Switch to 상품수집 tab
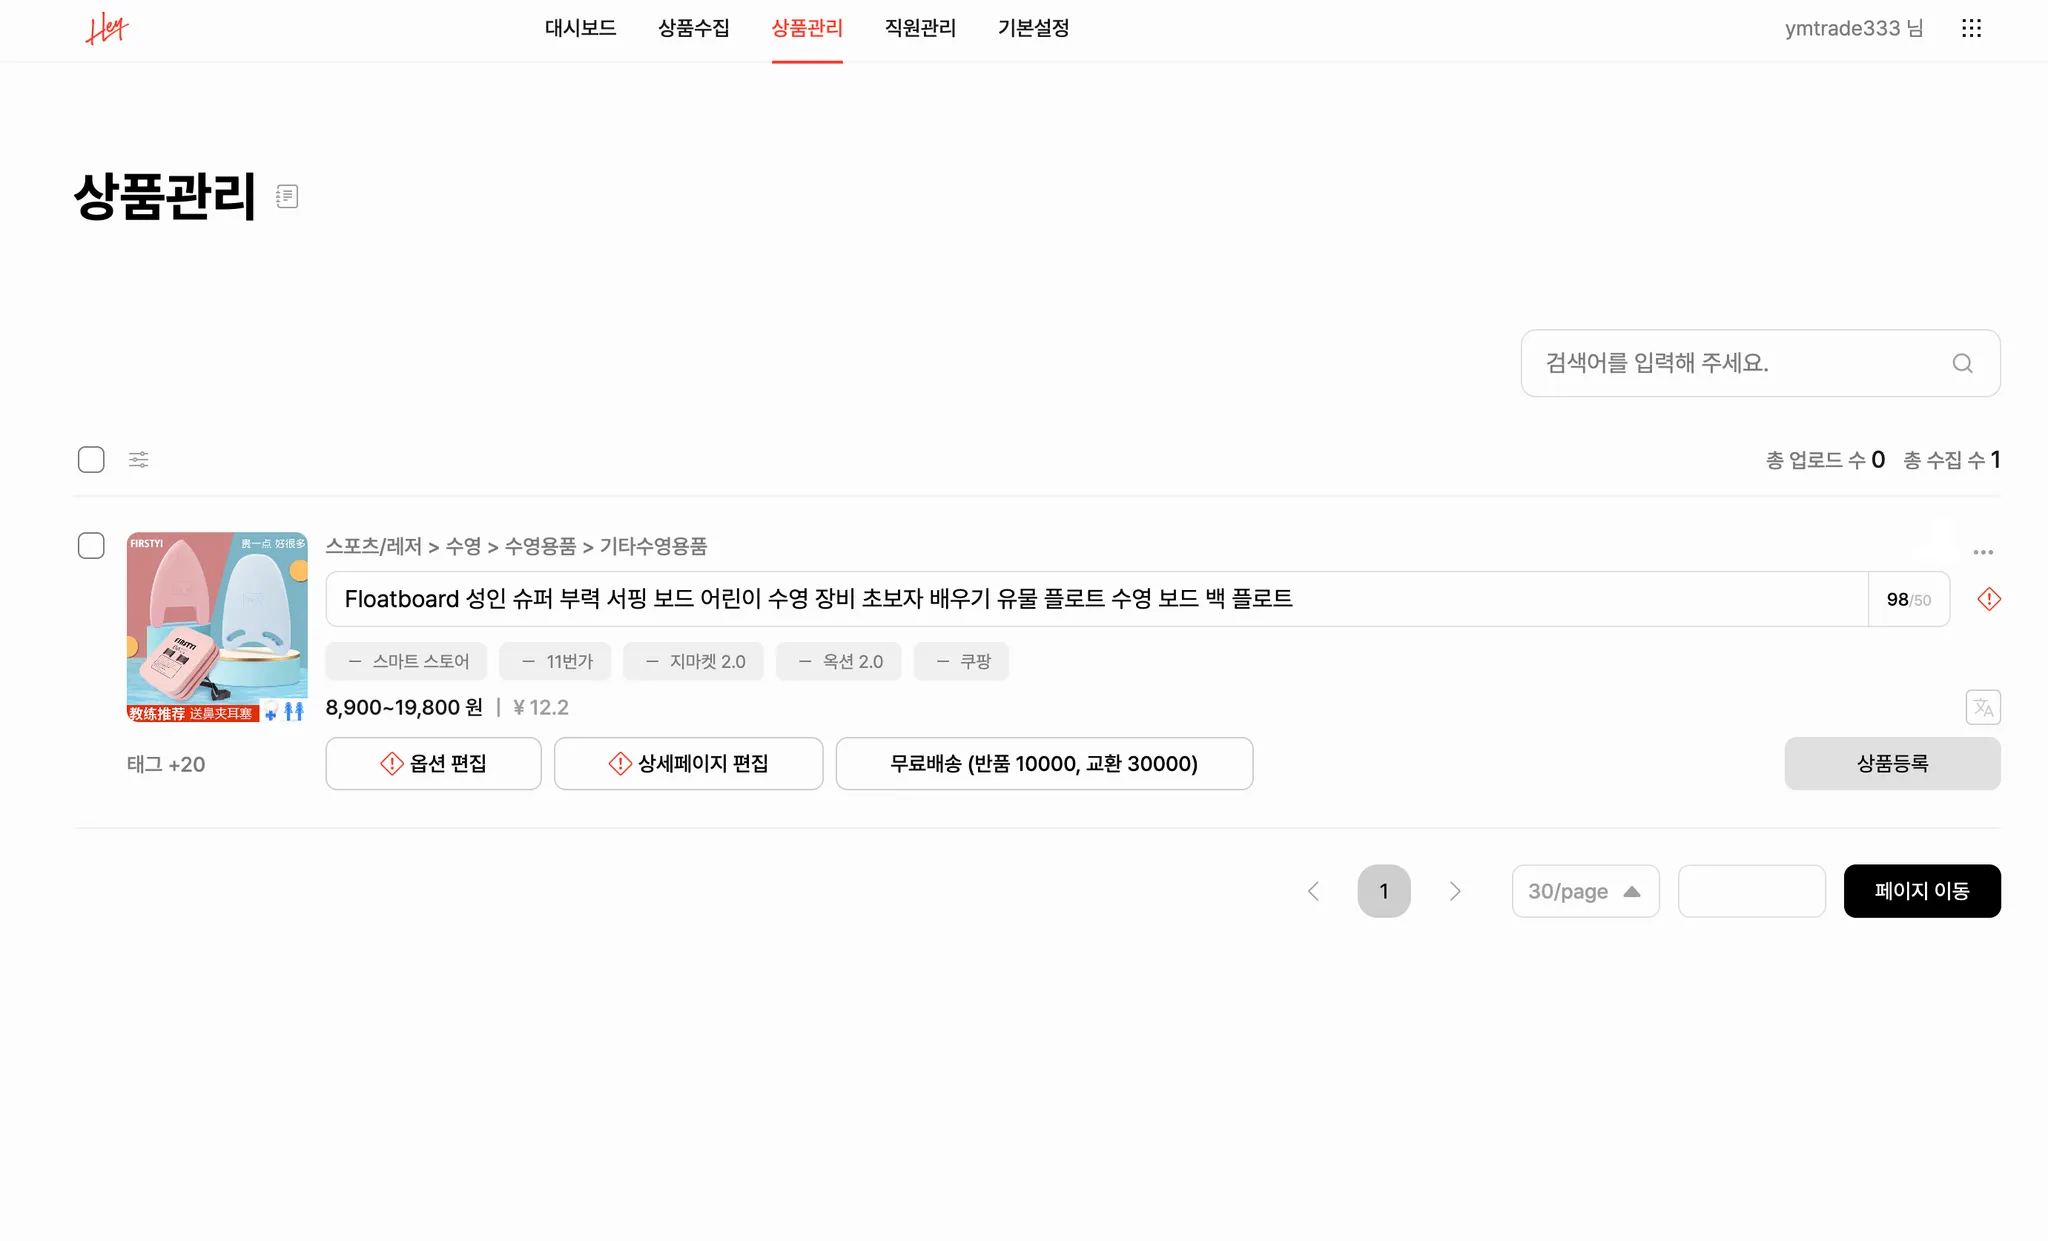This screenshot has height=1241, width=2048. (x=693, y=28)
